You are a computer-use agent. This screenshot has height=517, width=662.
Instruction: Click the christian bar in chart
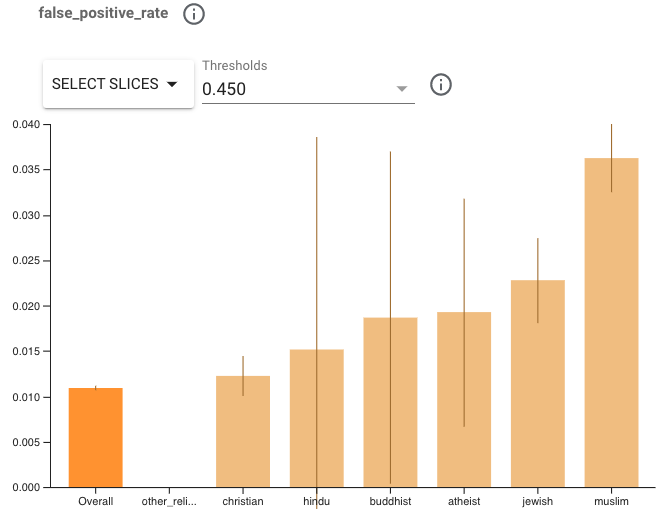pyautogui.click(x=243, y=432)
